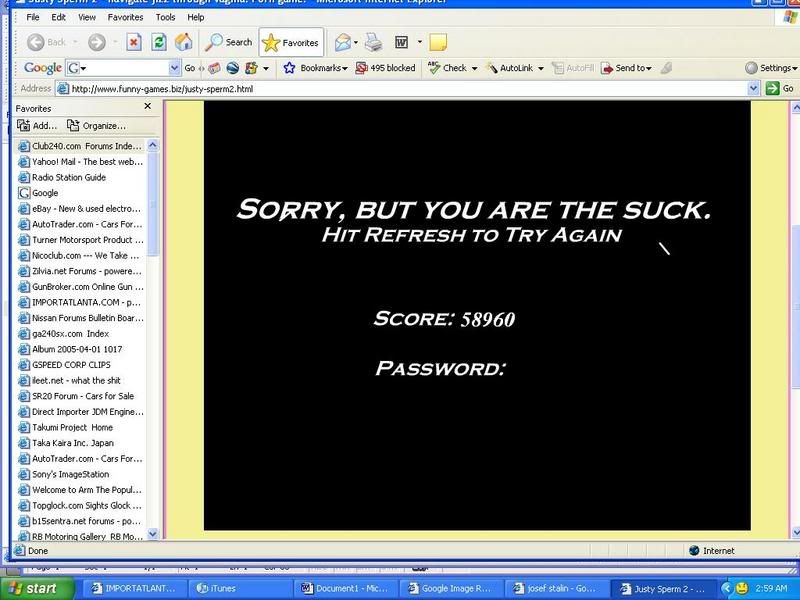Click inside the address bar URL field

(400, 88)
